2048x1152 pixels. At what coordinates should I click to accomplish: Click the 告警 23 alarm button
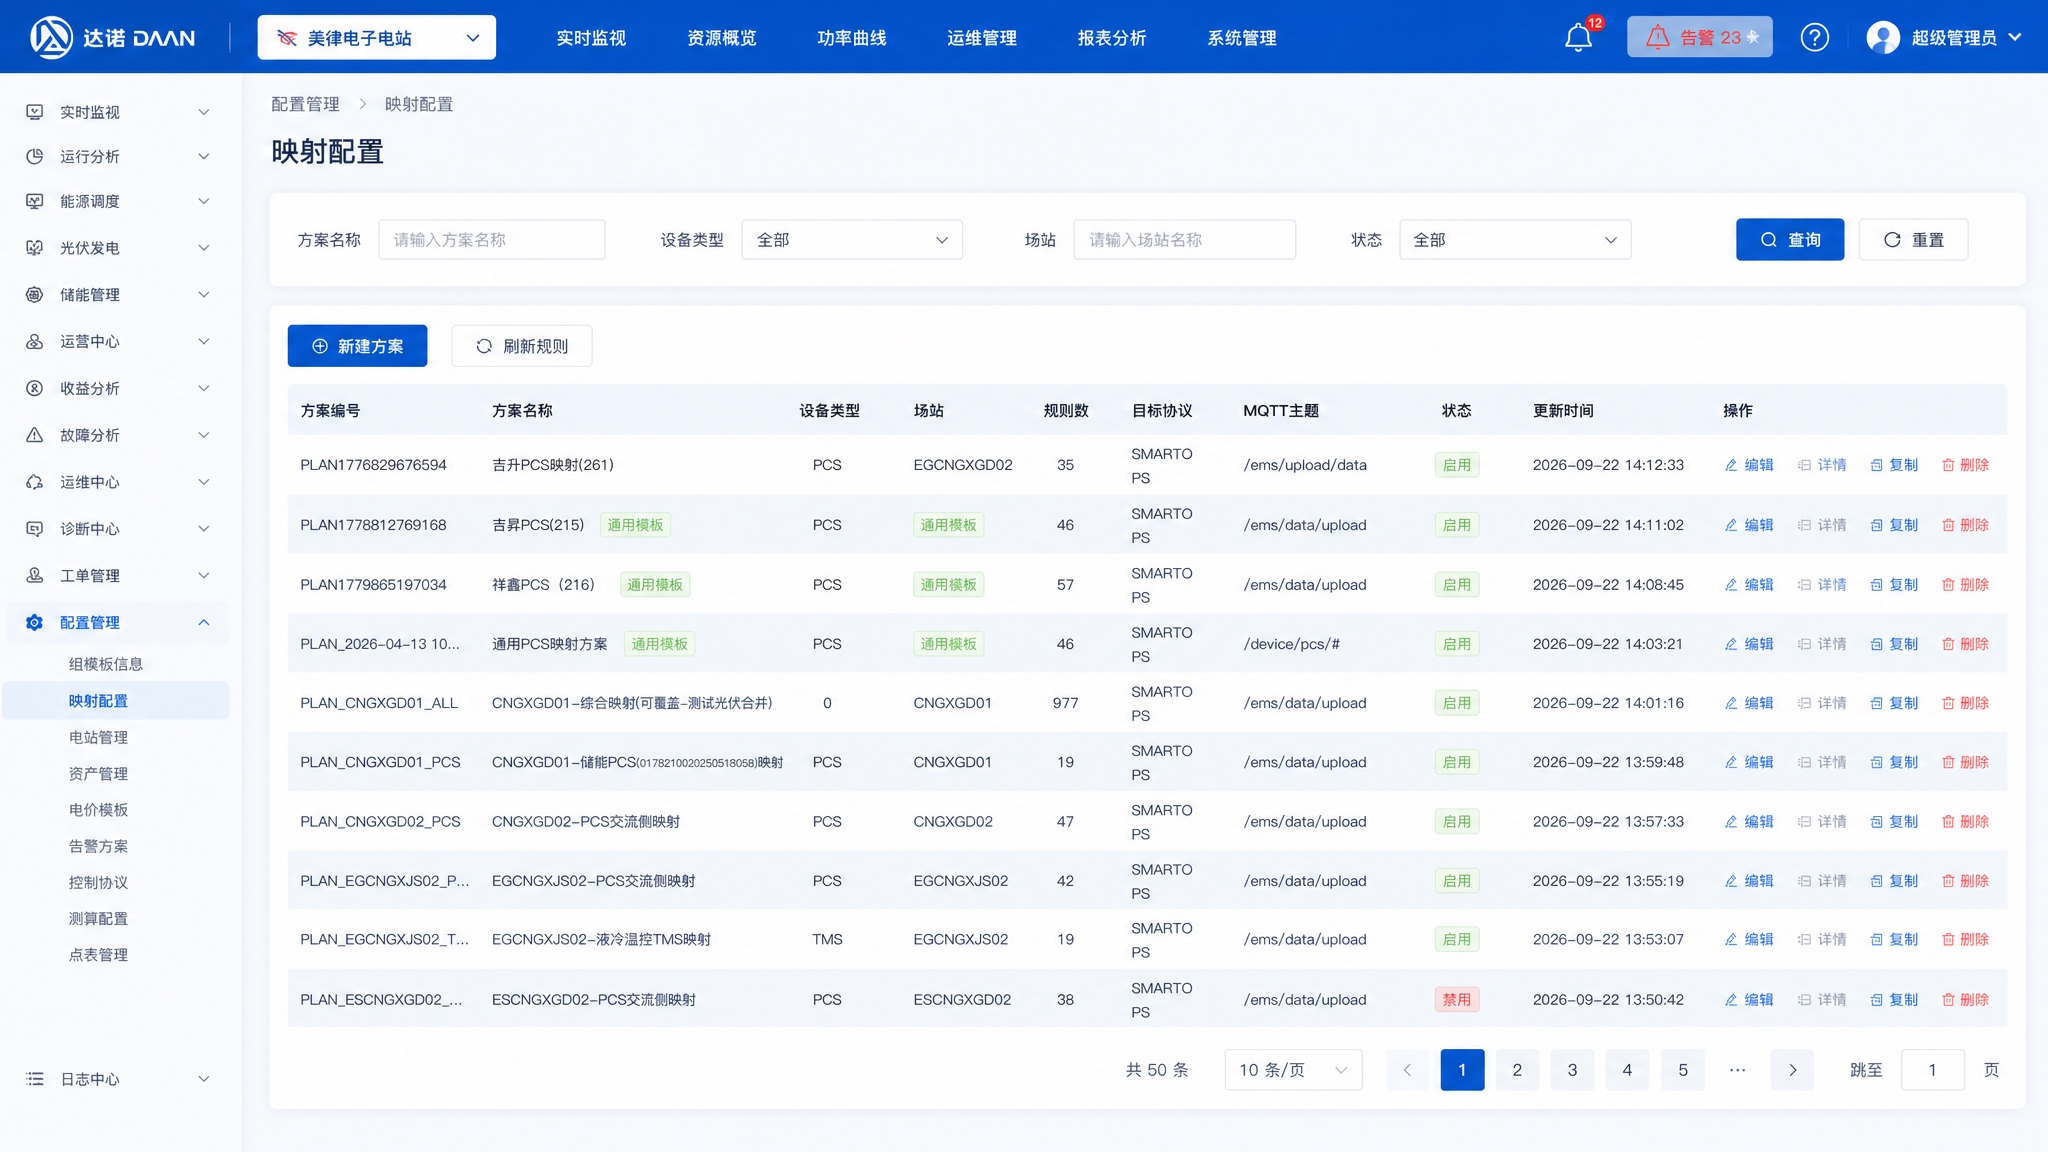[1699, 38]
